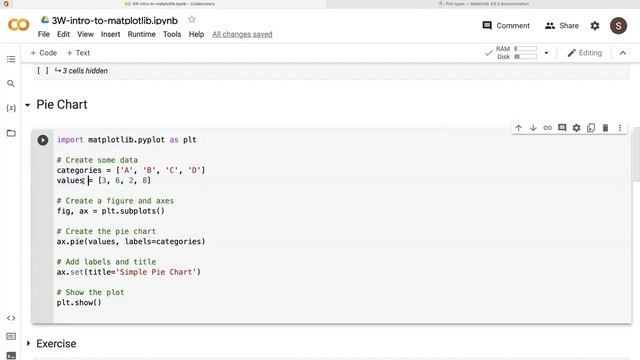640x360 pixels.
Task: Run the Pie Chart code cell
Action: 43,140
